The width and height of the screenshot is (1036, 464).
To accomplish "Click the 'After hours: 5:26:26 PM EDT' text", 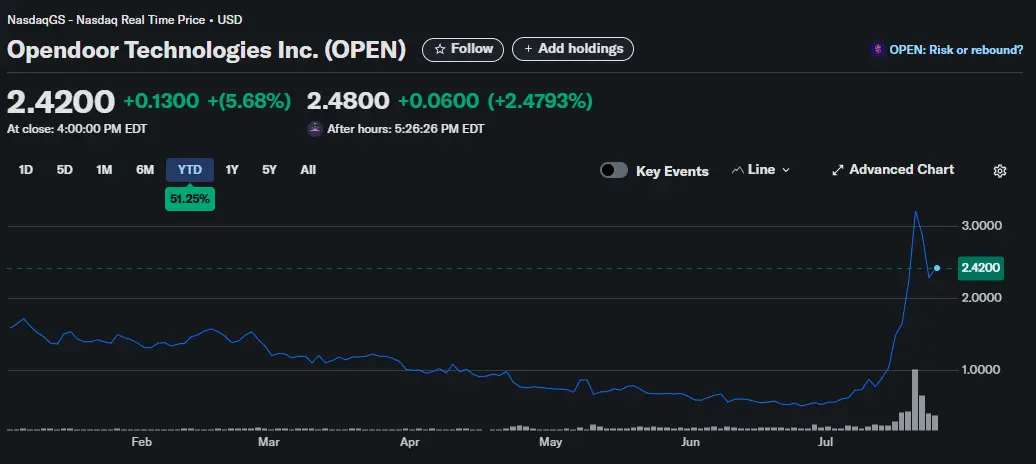I will click(406, 129).
